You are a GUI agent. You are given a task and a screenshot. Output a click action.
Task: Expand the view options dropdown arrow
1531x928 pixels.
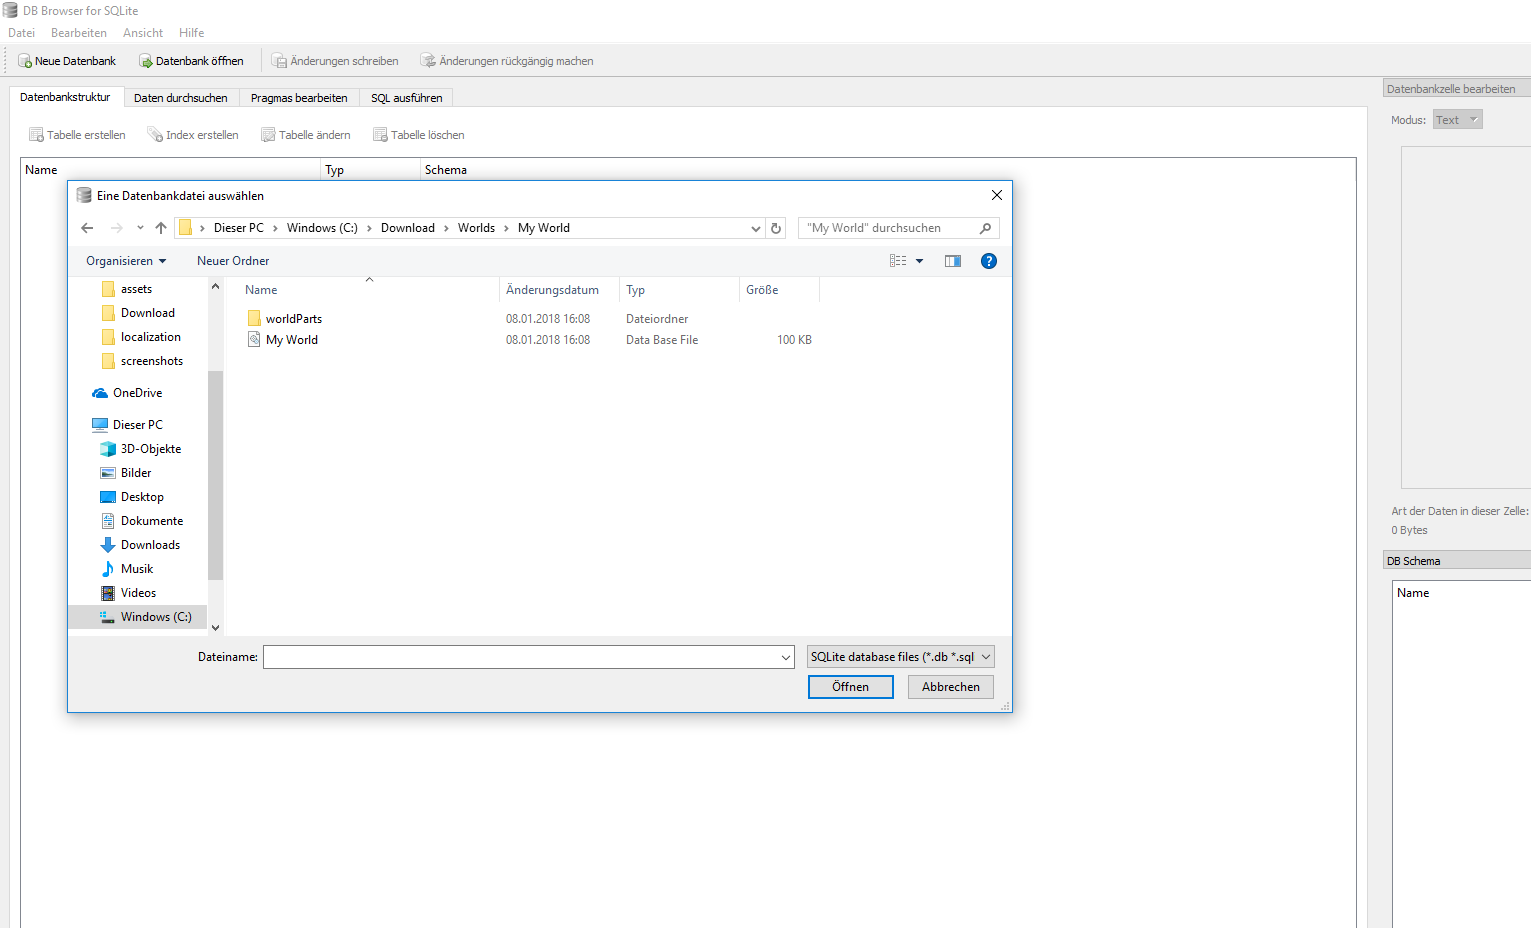920,261
